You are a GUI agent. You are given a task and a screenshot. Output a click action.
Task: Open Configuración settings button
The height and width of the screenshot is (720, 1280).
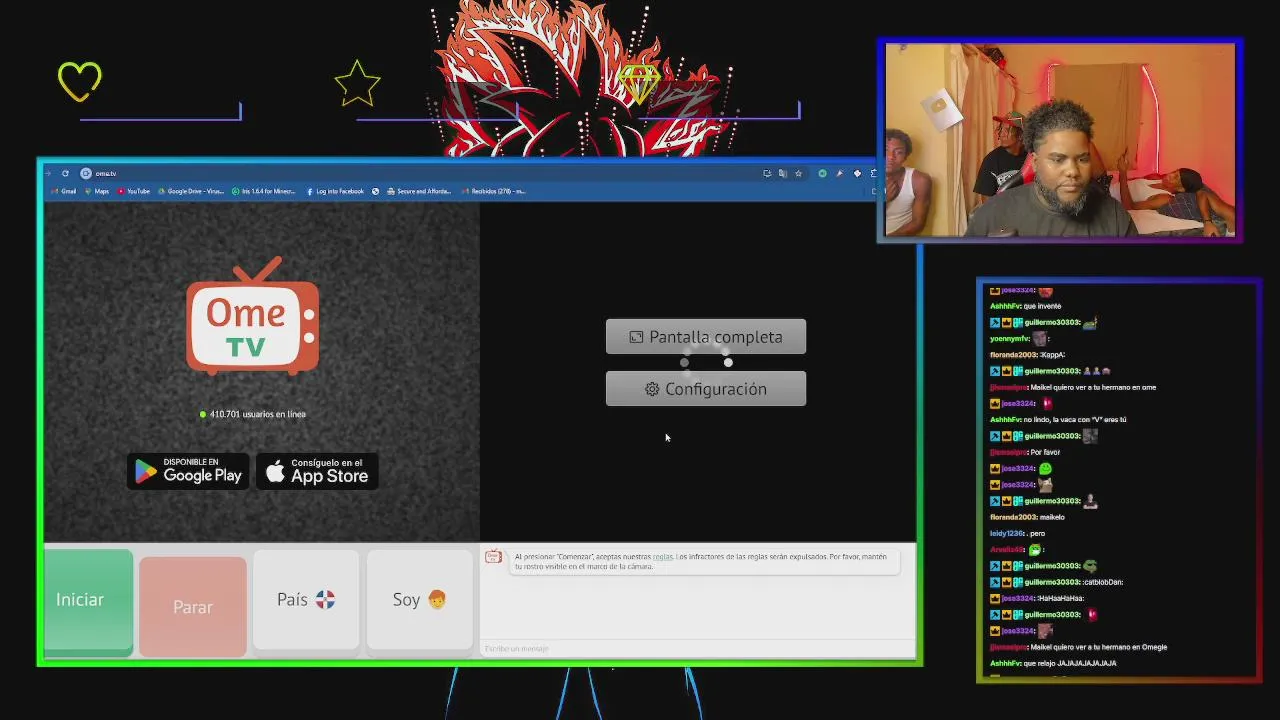706,389
